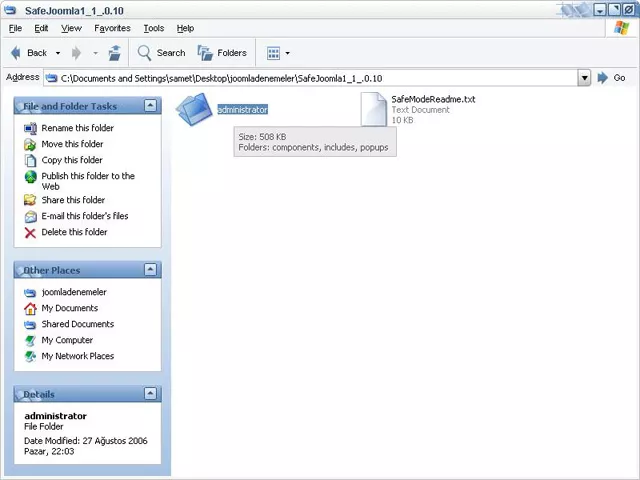Click the Up one level folder icon
Image resolution: width=640 pixels, height=480 pixels.
tap(115, 53)
